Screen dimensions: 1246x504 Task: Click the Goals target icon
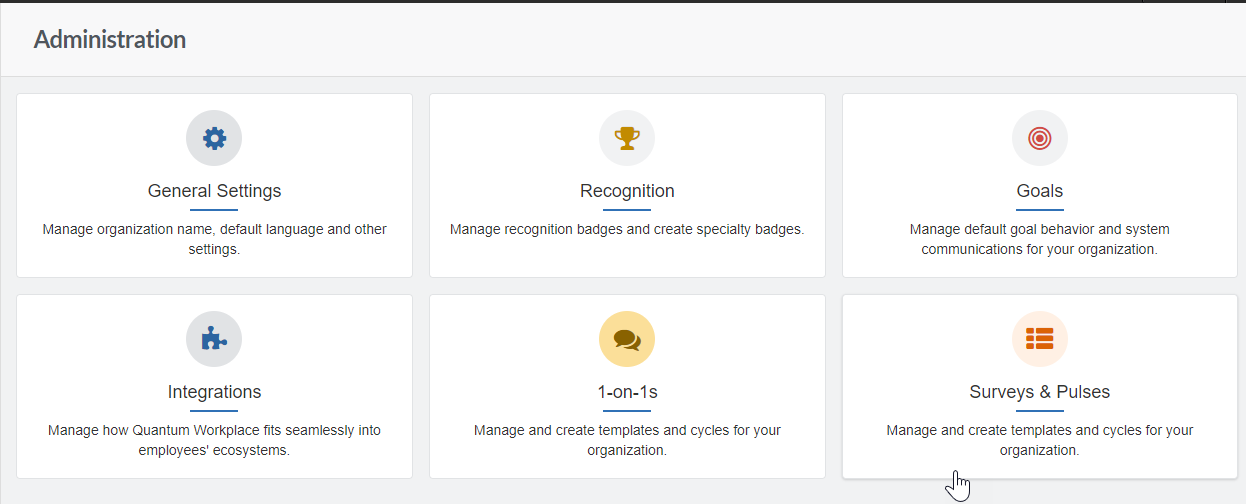point(1040,138)
